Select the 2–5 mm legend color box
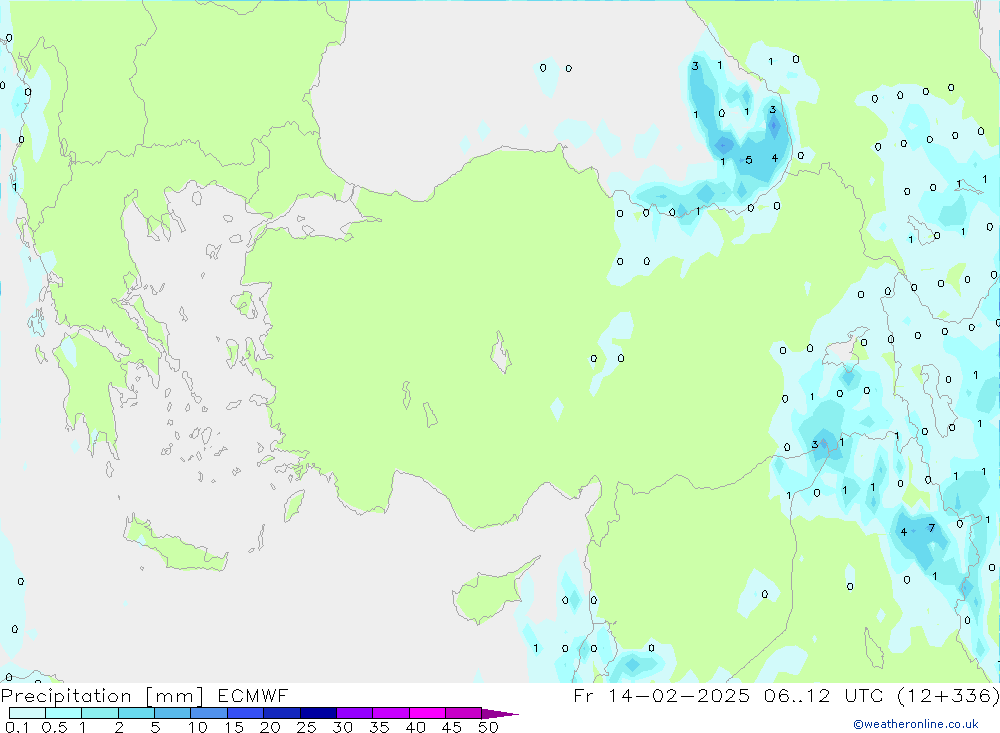The width and height of the screenshot is (1000, 733). (136, 713)
